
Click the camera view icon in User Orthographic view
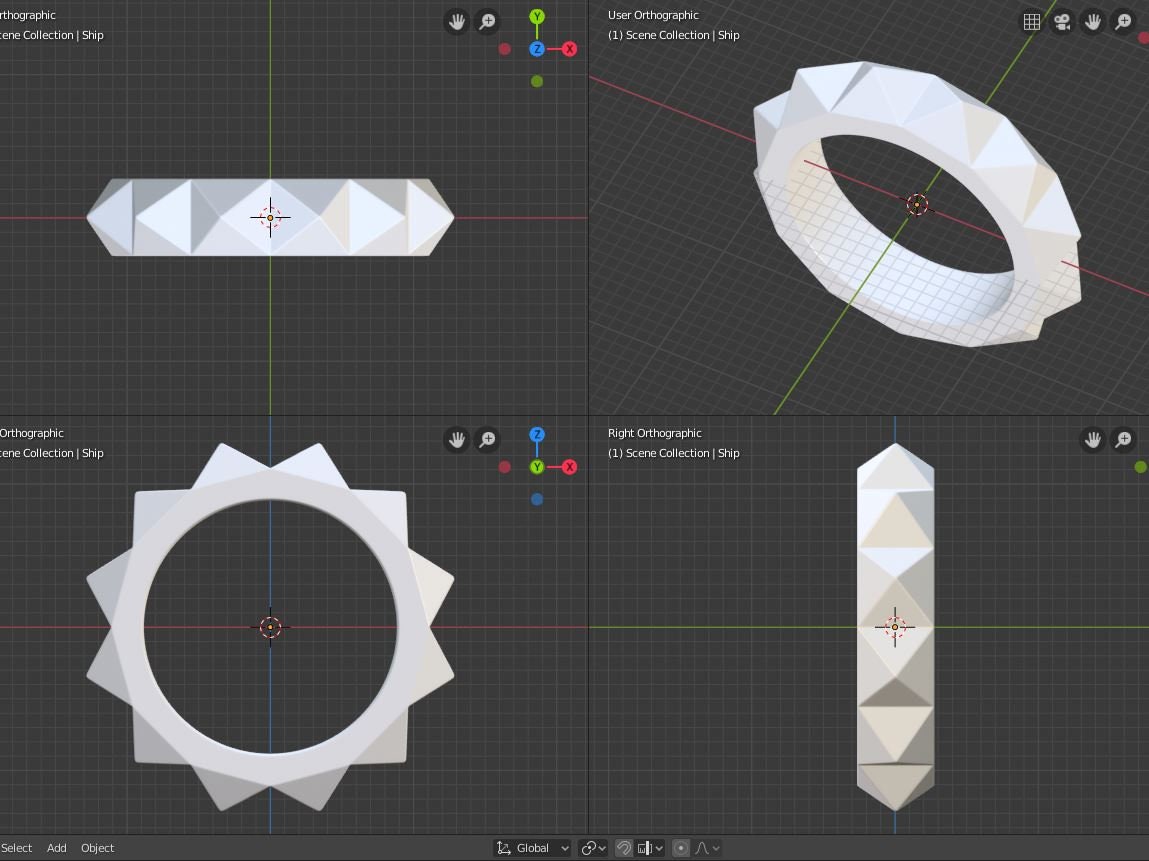click(1062, 22)
